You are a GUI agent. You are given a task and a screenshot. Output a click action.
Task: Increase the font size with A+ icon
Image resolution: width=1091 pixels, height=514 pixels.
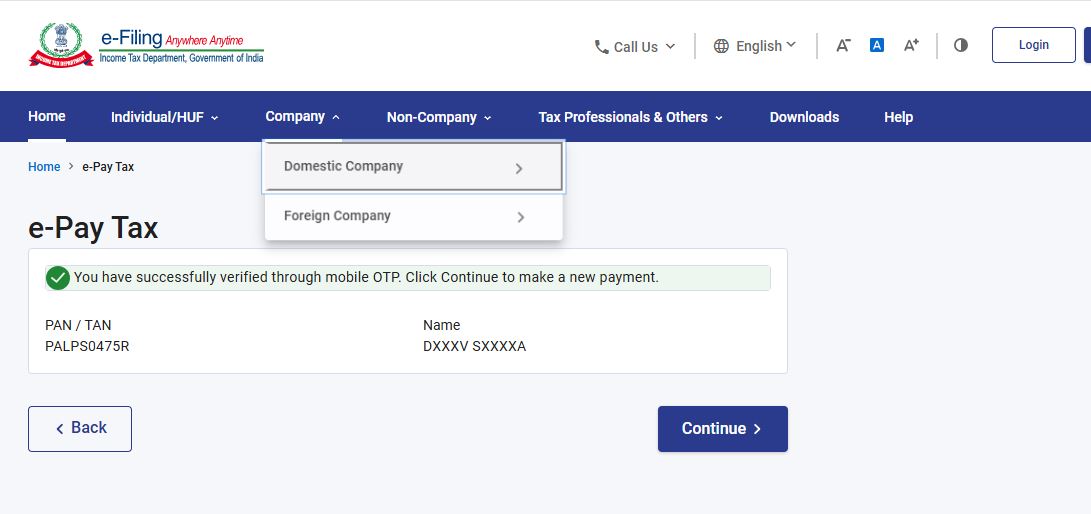click(911, 45)
